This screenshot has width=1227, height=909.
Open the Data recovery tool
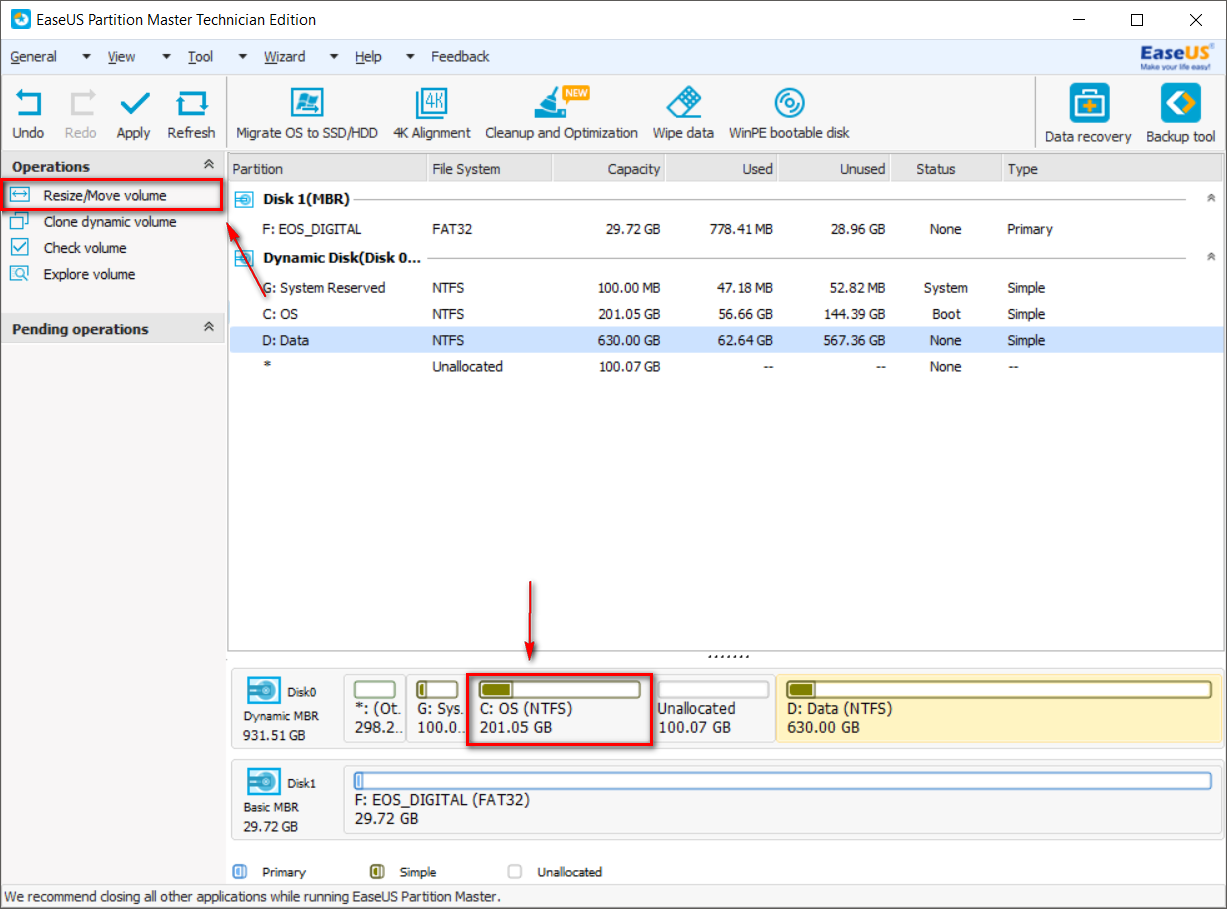pyautogui.click(x=1088, y=105)
